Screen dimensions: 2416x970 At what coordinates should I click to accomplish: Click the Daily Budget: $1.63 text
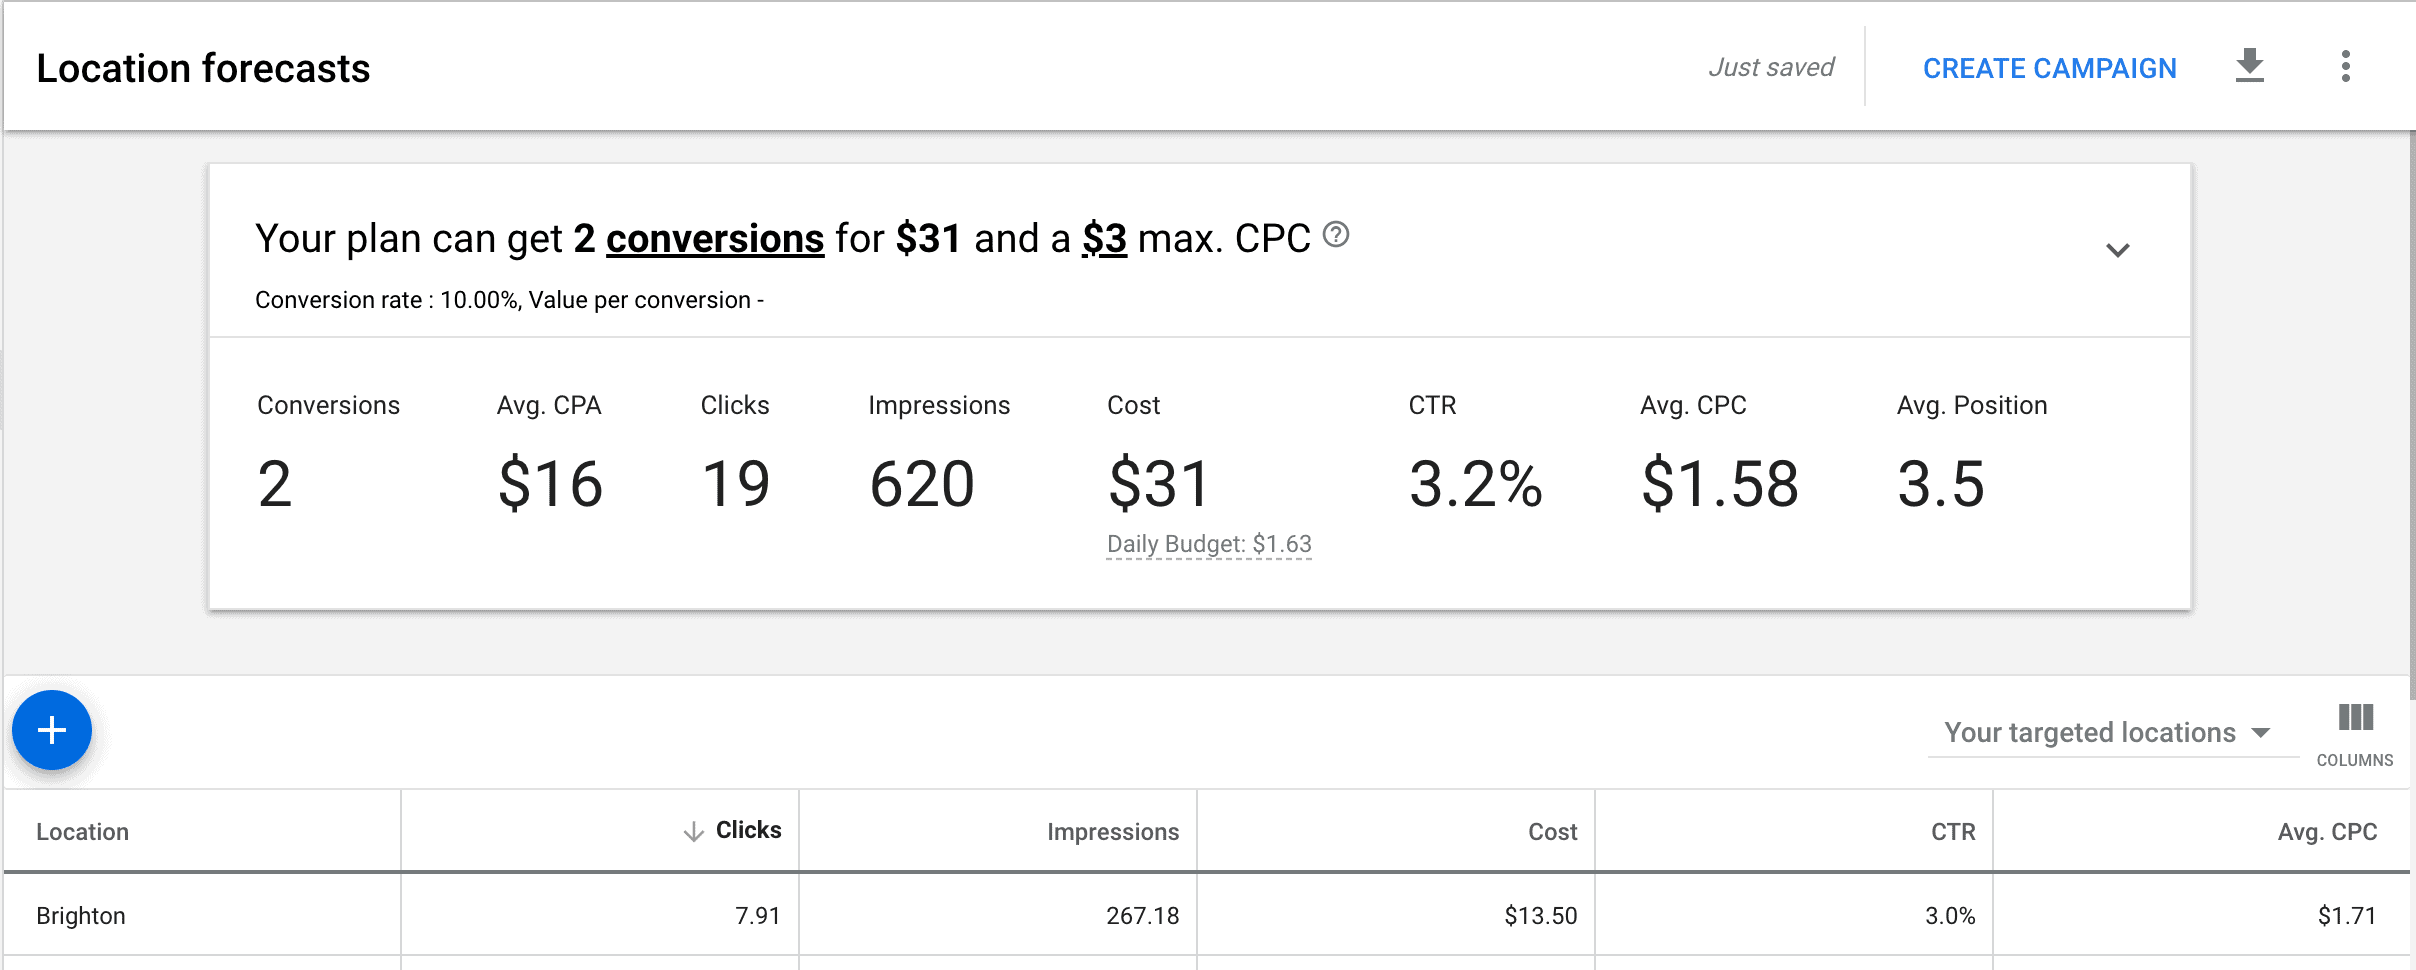1209,544
